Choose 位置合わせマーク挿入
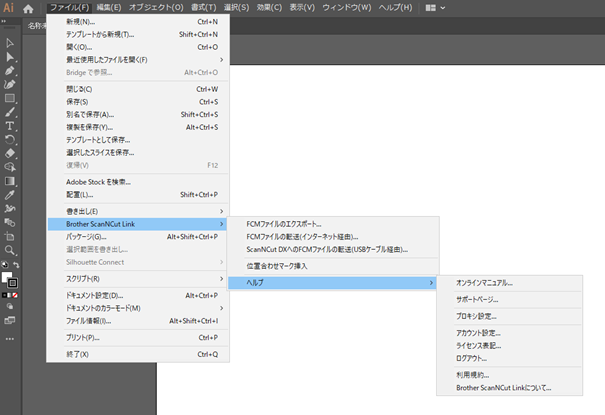 click(332, 266)
